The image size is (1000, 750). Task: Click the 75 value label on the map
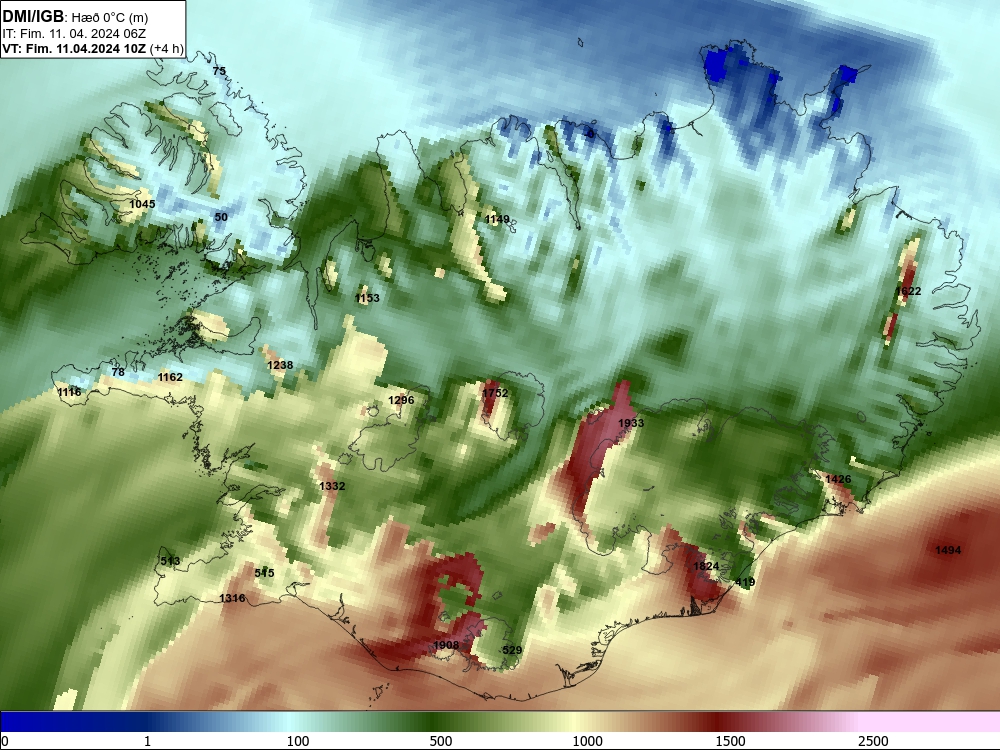click(x=219, y=71)
